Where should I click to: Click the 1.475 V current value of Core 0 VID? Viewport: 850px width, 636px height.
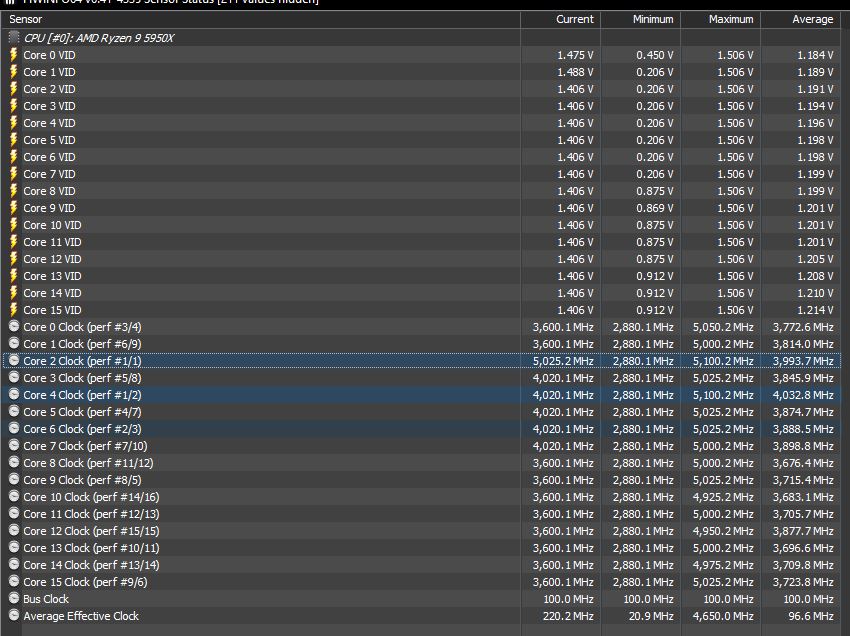(x=575, y=55)
